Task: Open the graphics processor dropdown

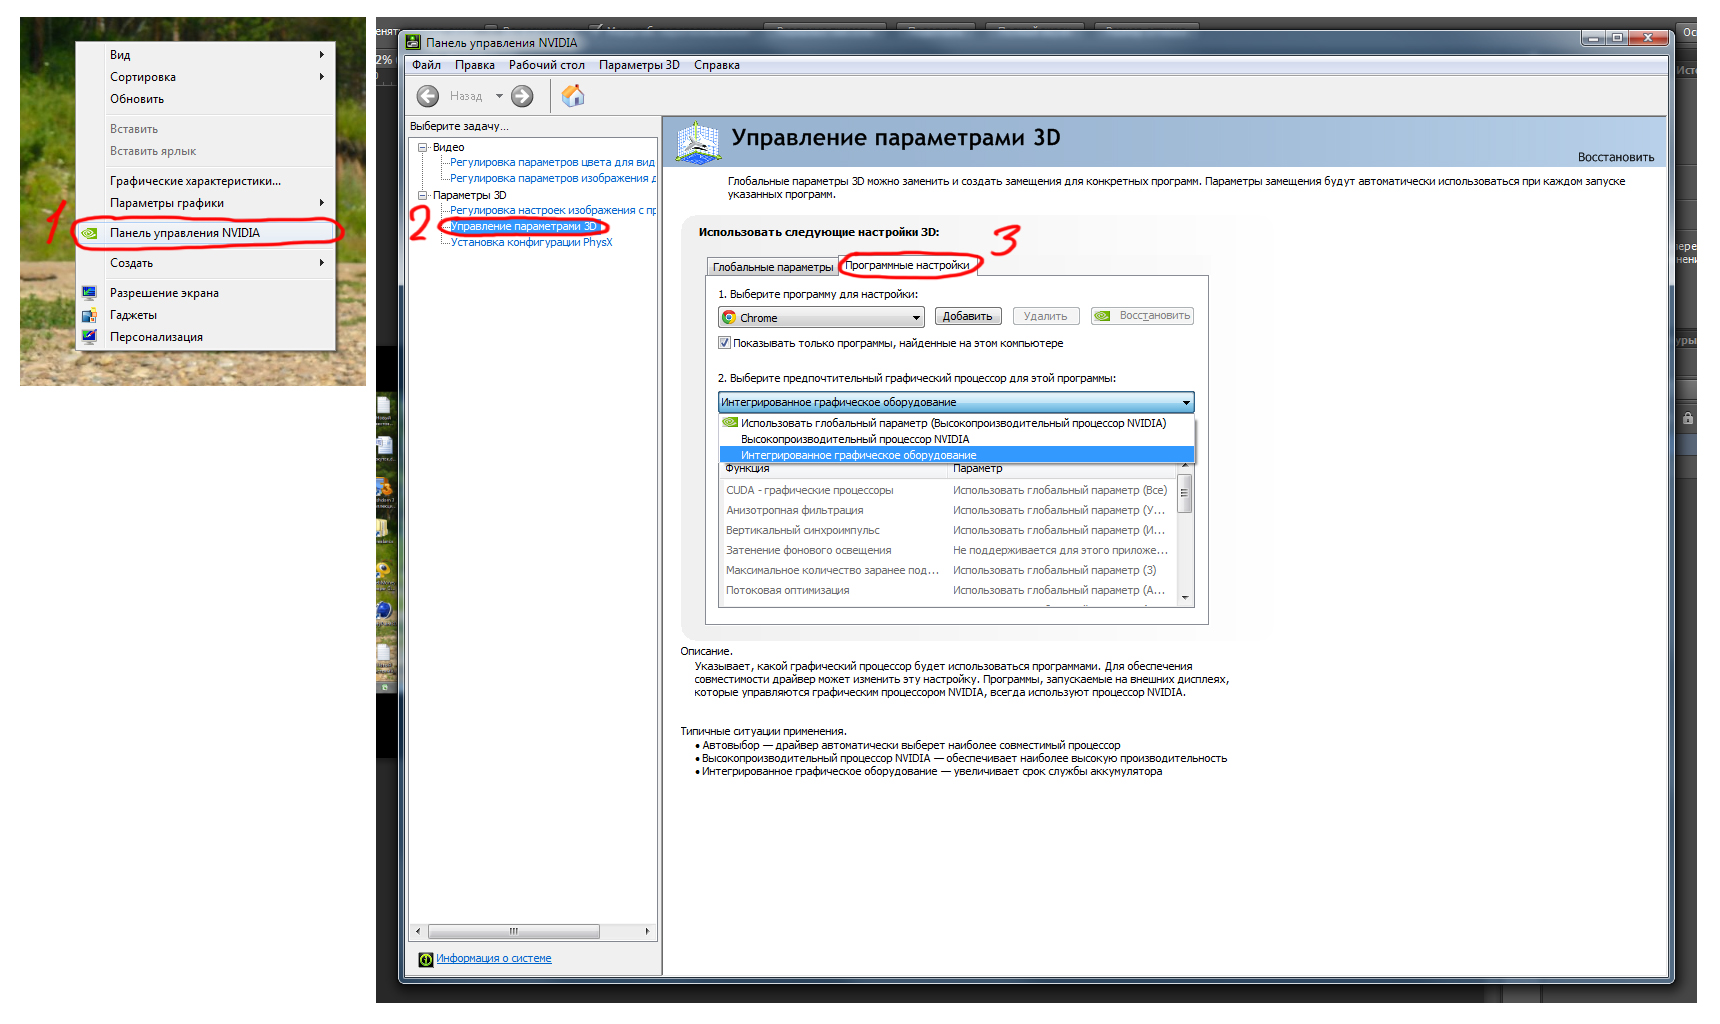Action: [x=1186, y=402]
